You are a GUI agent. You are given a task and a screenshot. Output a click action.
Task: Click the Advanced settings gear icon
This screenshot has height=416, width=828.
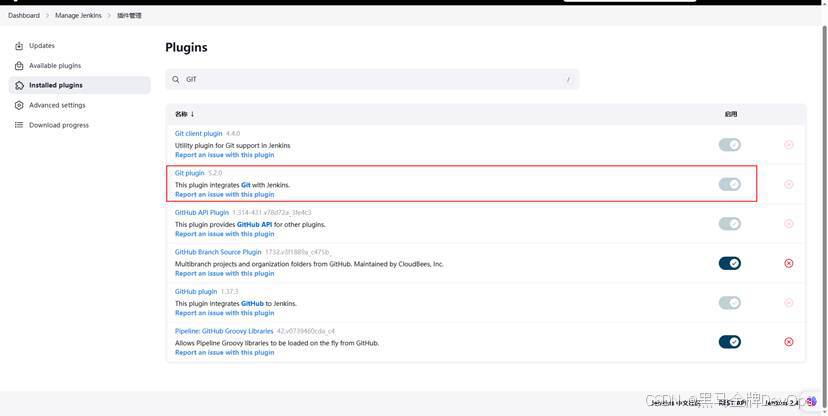click(19, 106)
